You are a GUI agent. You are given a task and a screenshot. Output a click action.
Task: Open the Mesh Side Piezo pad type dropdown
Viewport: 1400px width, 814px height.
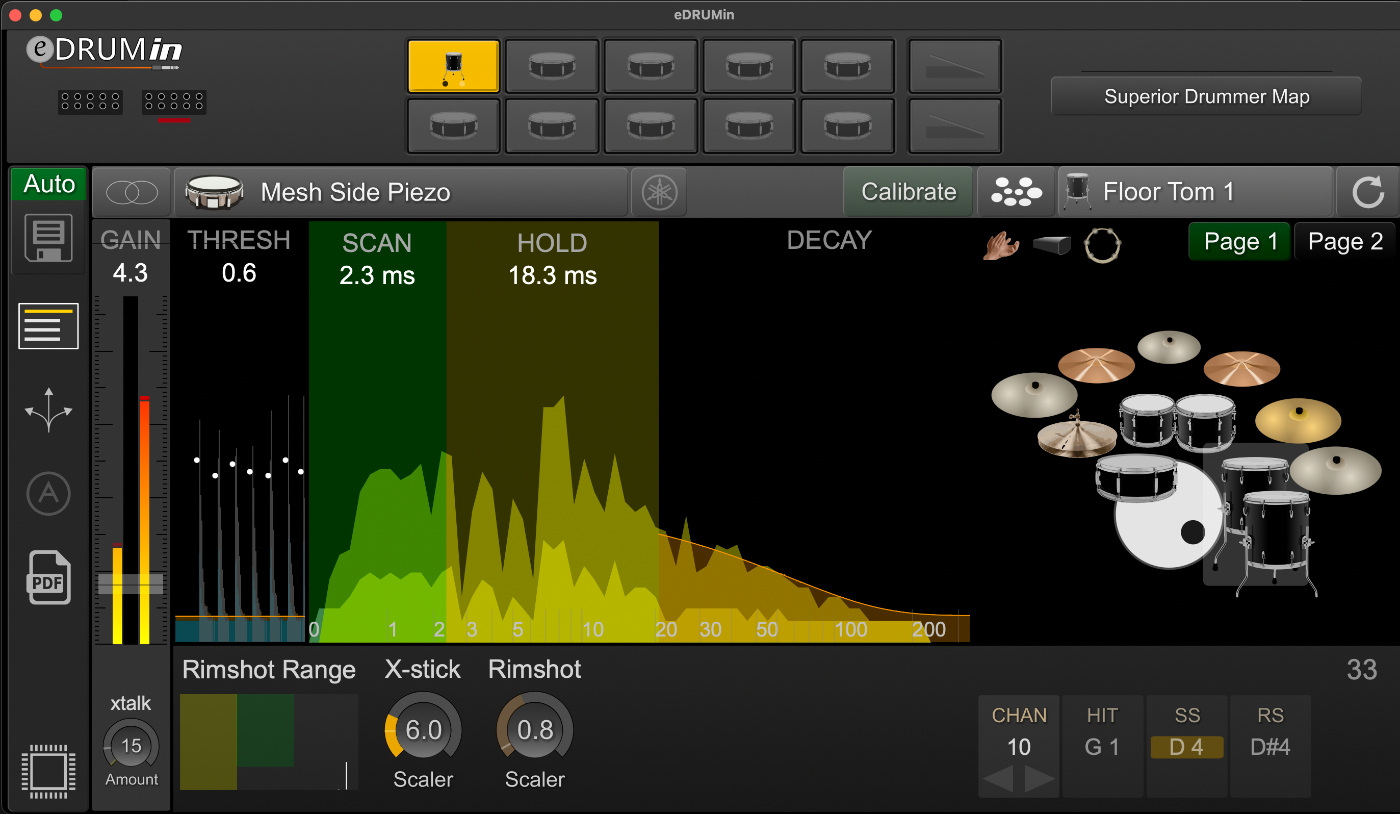coord(401,192)
